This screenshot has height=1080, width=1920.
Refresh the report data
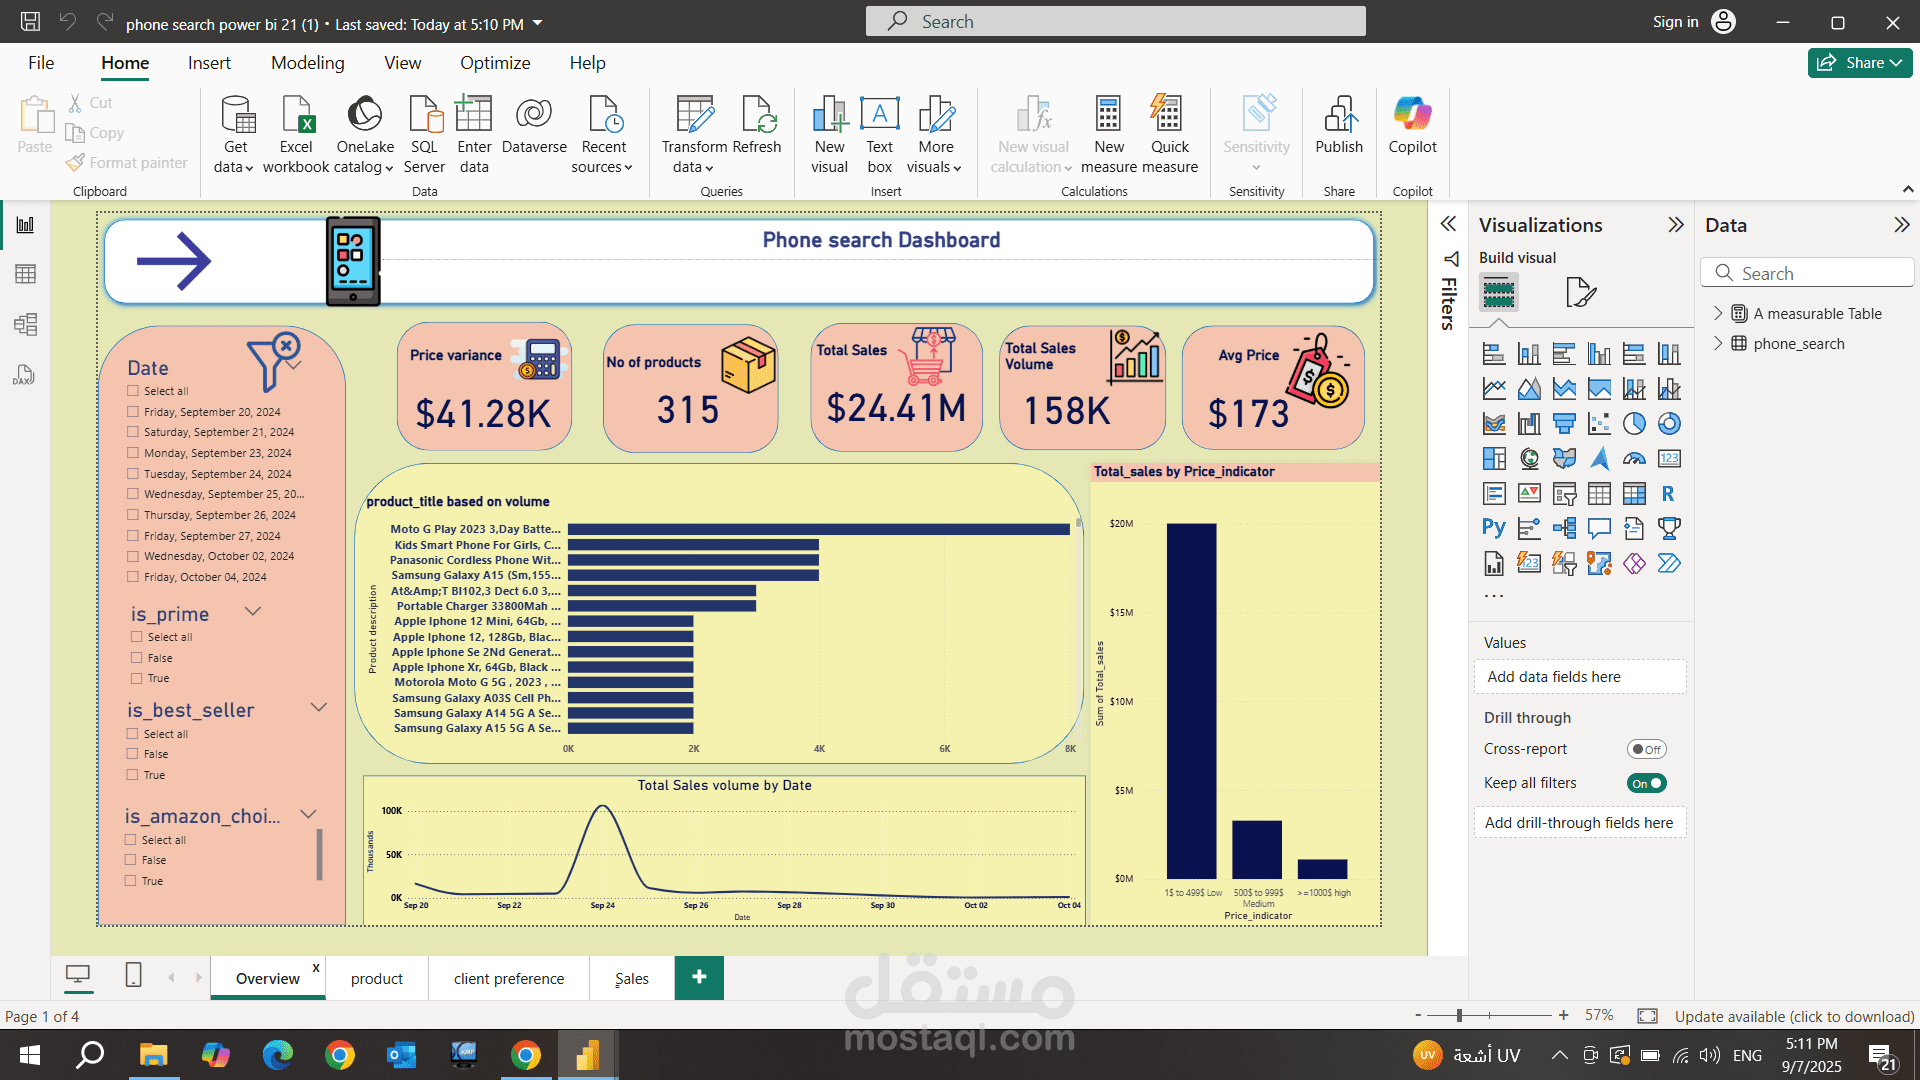(756, 126)
